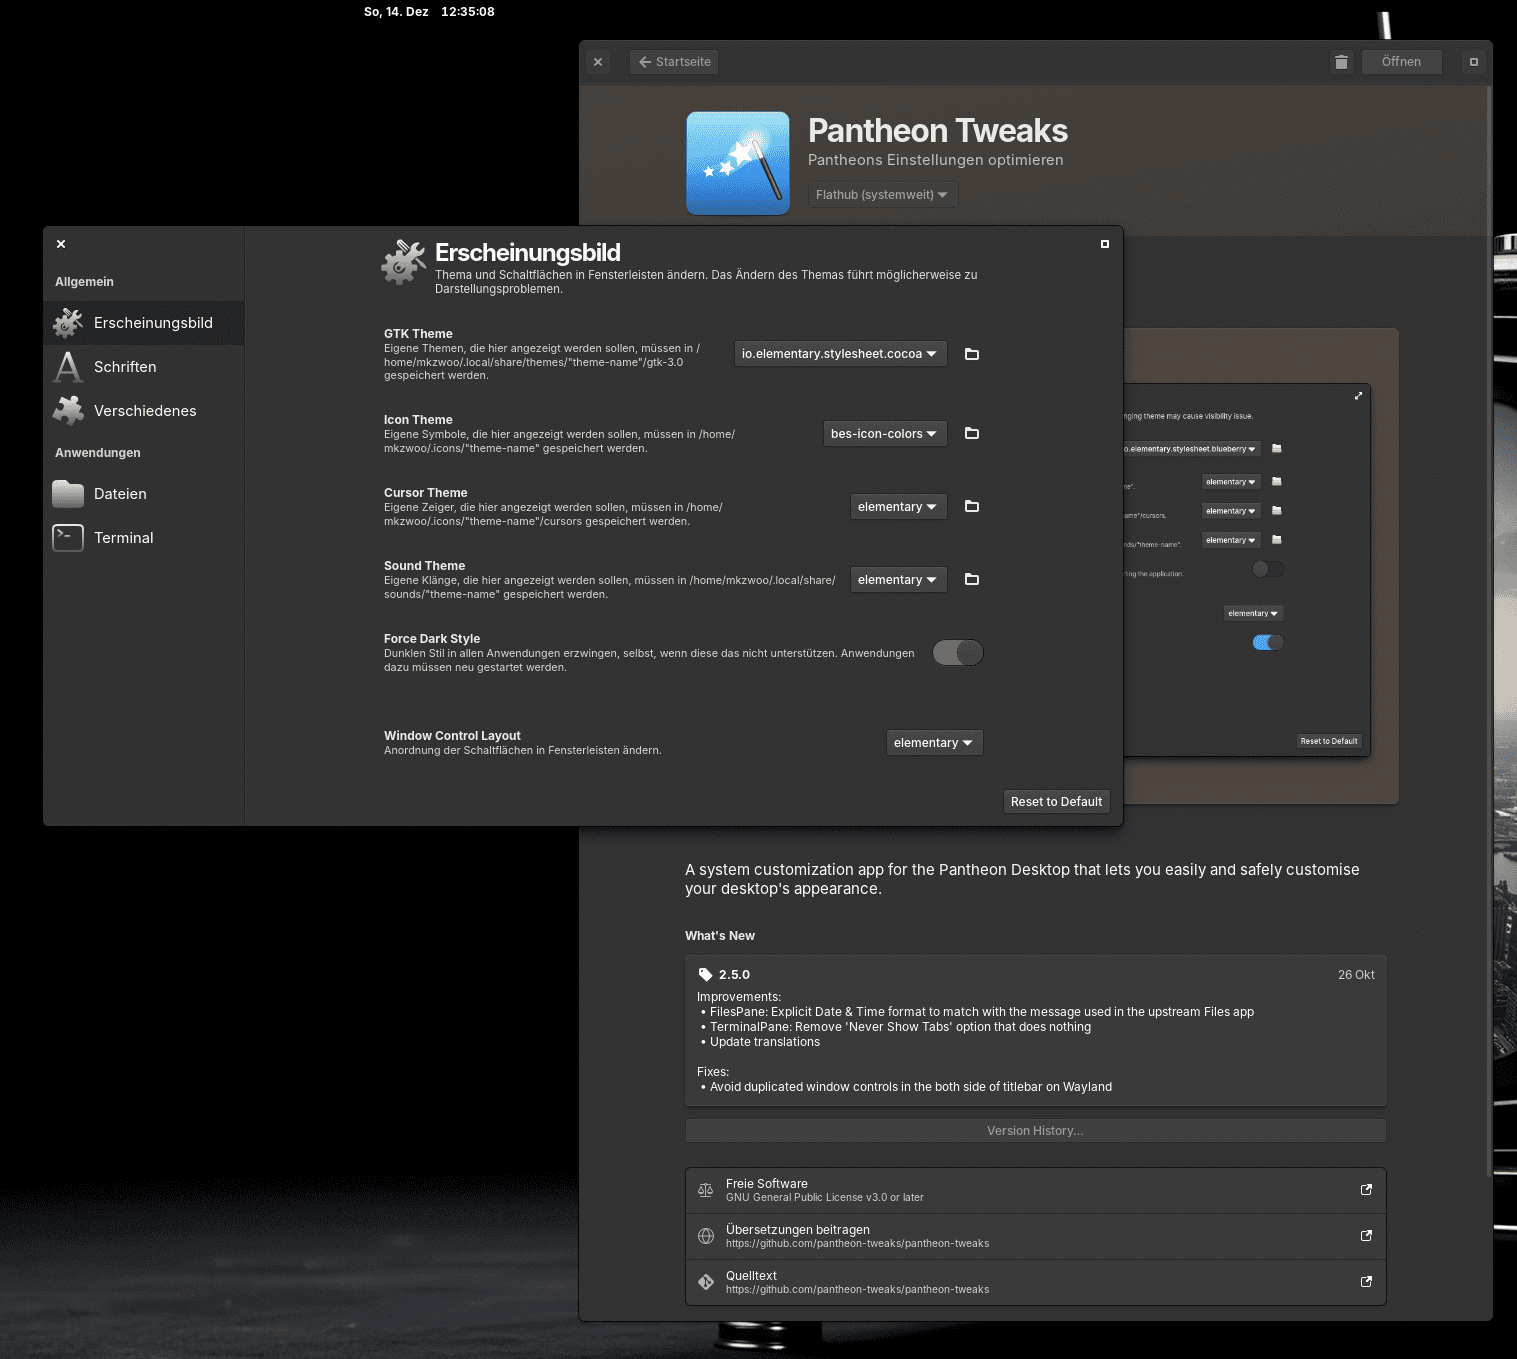The width and height of the screenshot is (1517, 1359).
Task: Click the date and time in top panel
Action: coord(429,12)
